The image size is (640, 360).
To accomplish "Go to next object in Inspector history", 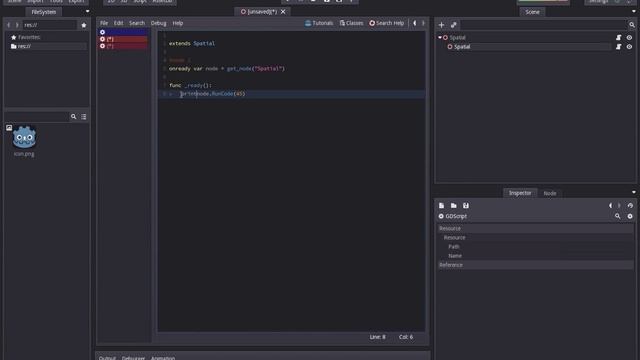I will (x=619, y=206).
